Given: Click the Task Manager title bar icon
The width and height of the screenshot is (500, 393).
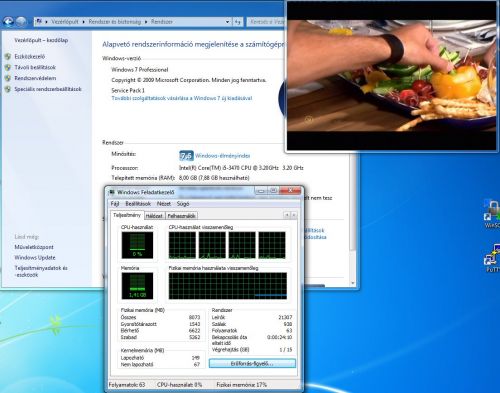Looking at the screenshot, I should (112, 192).
